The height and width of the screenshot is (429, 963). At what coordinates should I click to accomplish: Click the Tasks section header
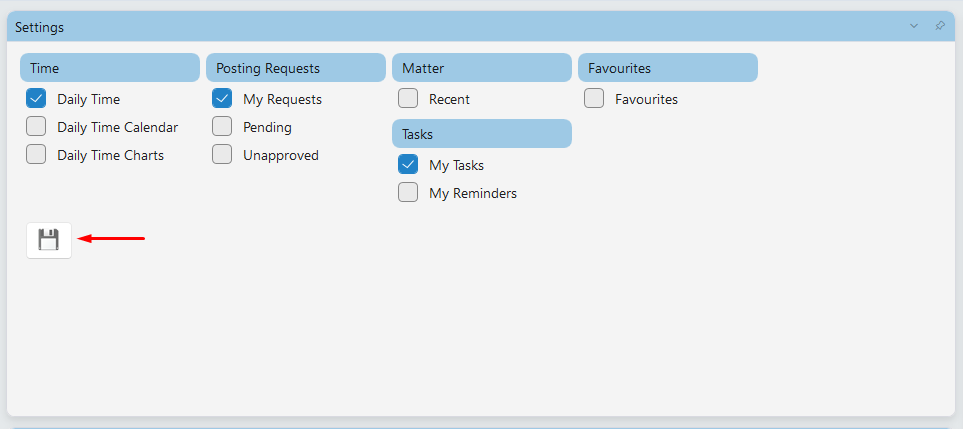tap(482, 134)
